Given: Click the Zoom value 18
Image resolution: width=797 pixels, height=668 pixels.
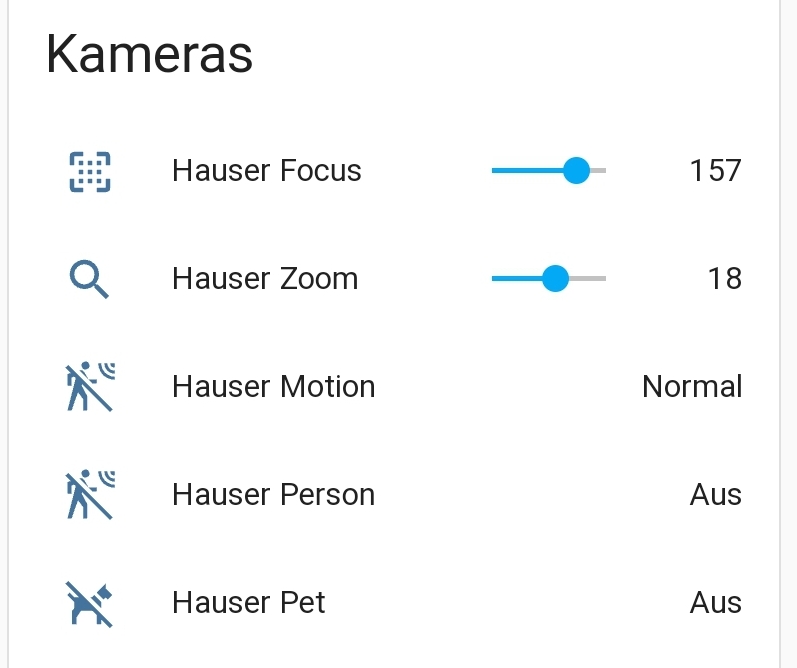Looking at the screenshot, I should pos(724,279).
